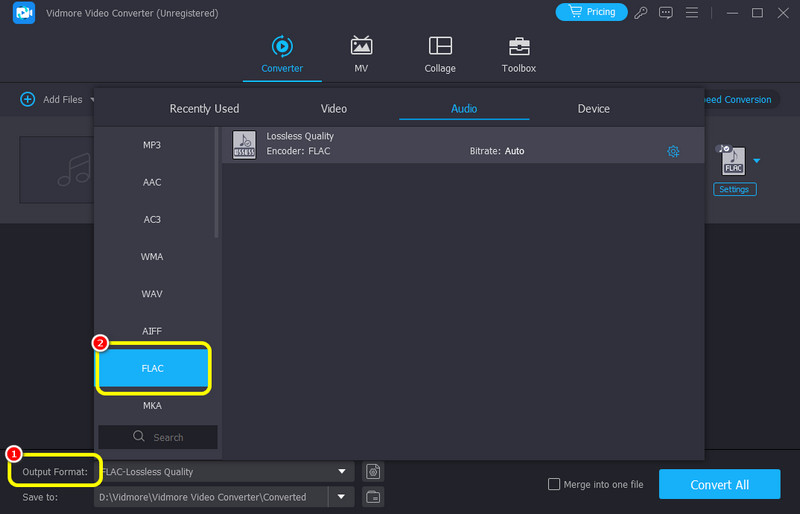
Task: Select WAV from the format list
Action: coord(152,294)
